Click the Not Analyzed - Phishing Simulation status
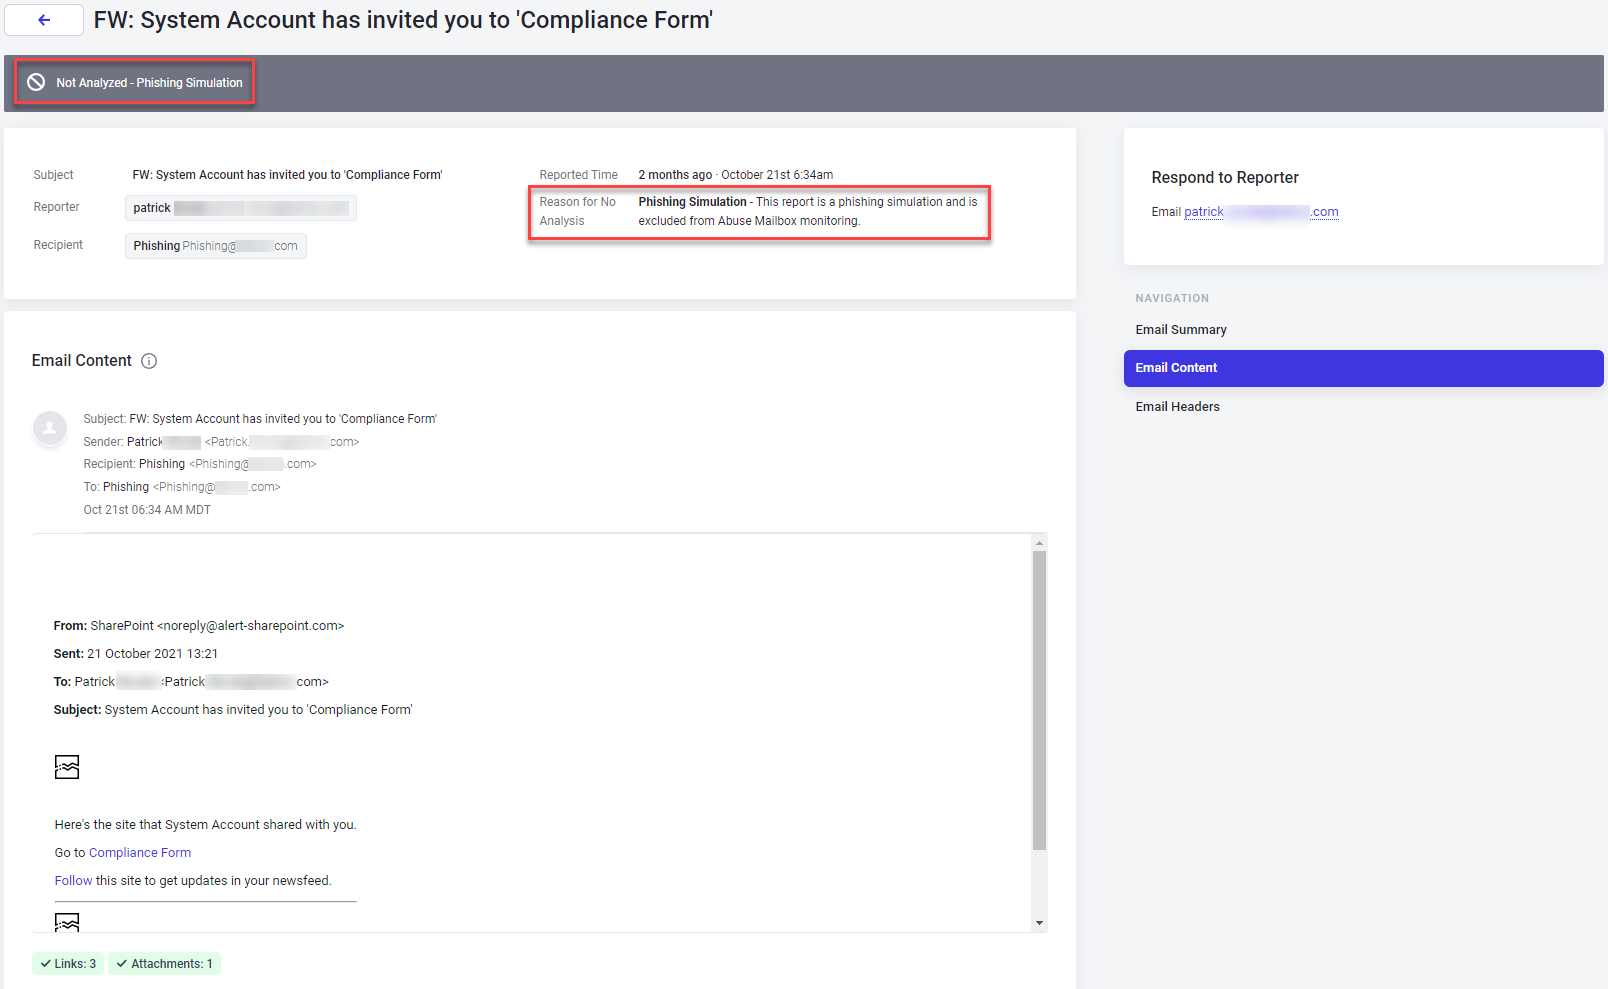This screenshot has width=1608, height=989. click(135, 82)
